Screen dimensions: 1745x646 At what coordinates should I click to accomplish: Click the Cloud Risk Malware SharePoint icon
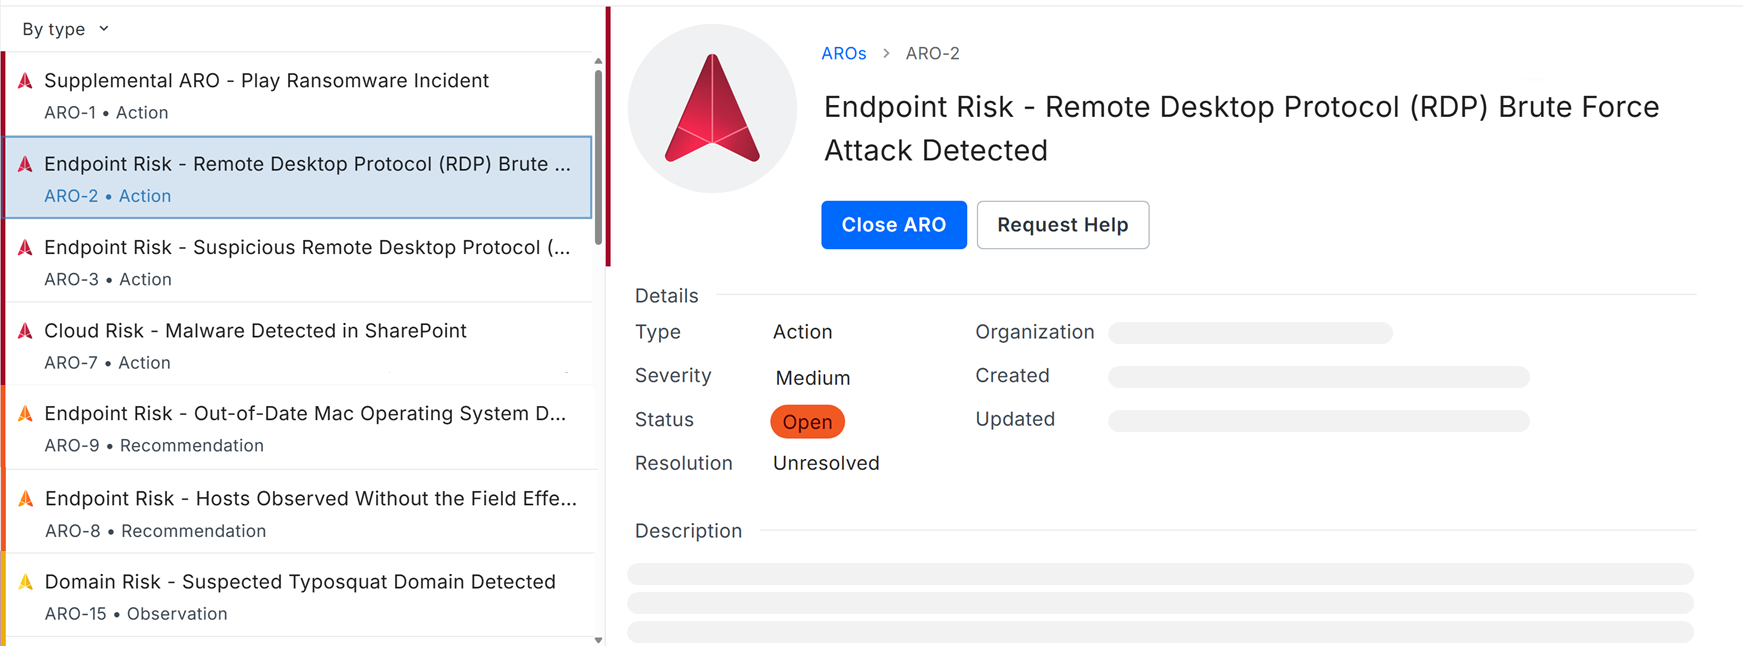(x=26, y=330)
